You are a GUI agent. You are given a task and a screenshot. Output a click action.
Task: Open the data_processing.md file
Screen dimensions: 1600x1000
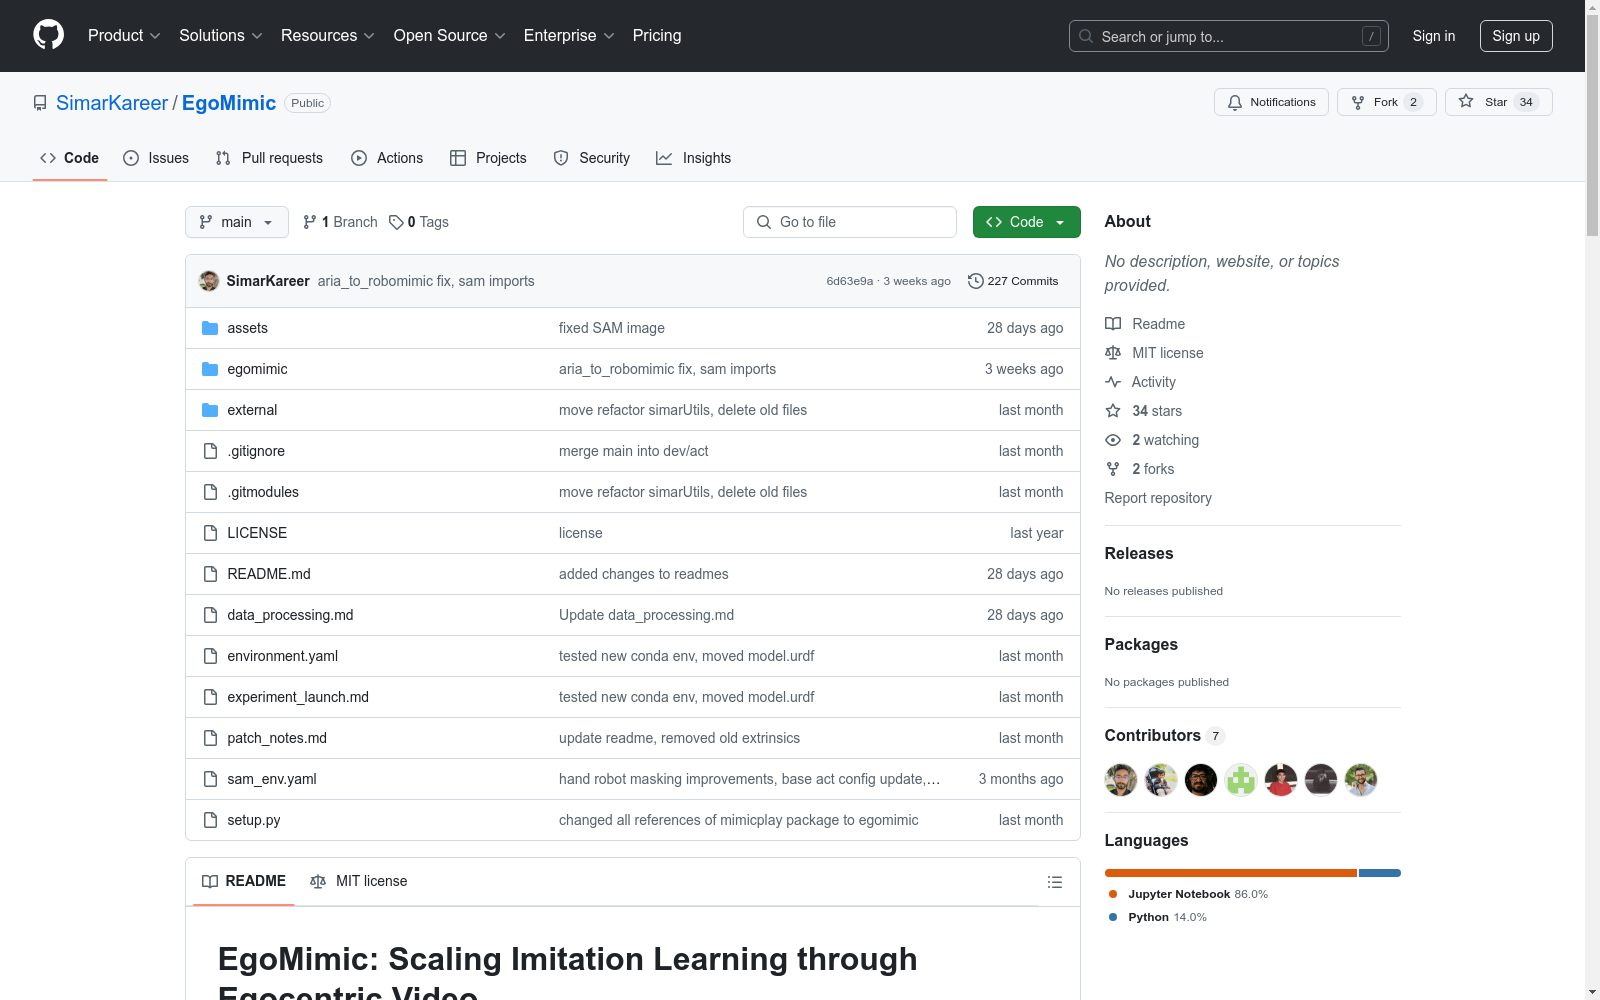[290, 615]
